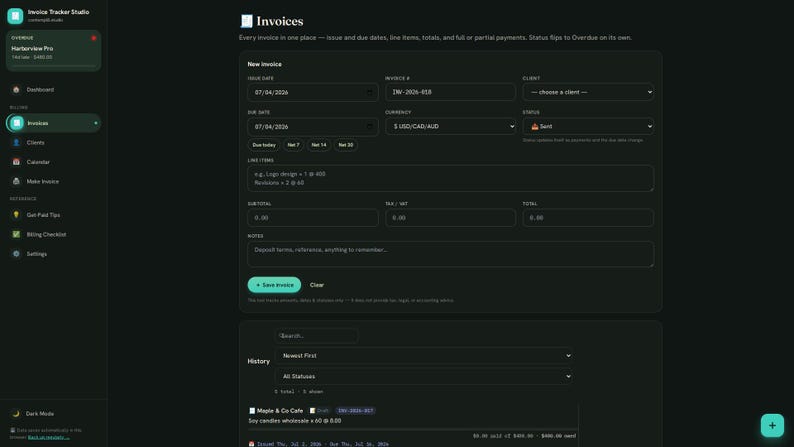Viewport: 794px width, 447px height.
Task: Click the Maple & Co Cafe client name
Action: pyautogui.click(x=280, y=411)
